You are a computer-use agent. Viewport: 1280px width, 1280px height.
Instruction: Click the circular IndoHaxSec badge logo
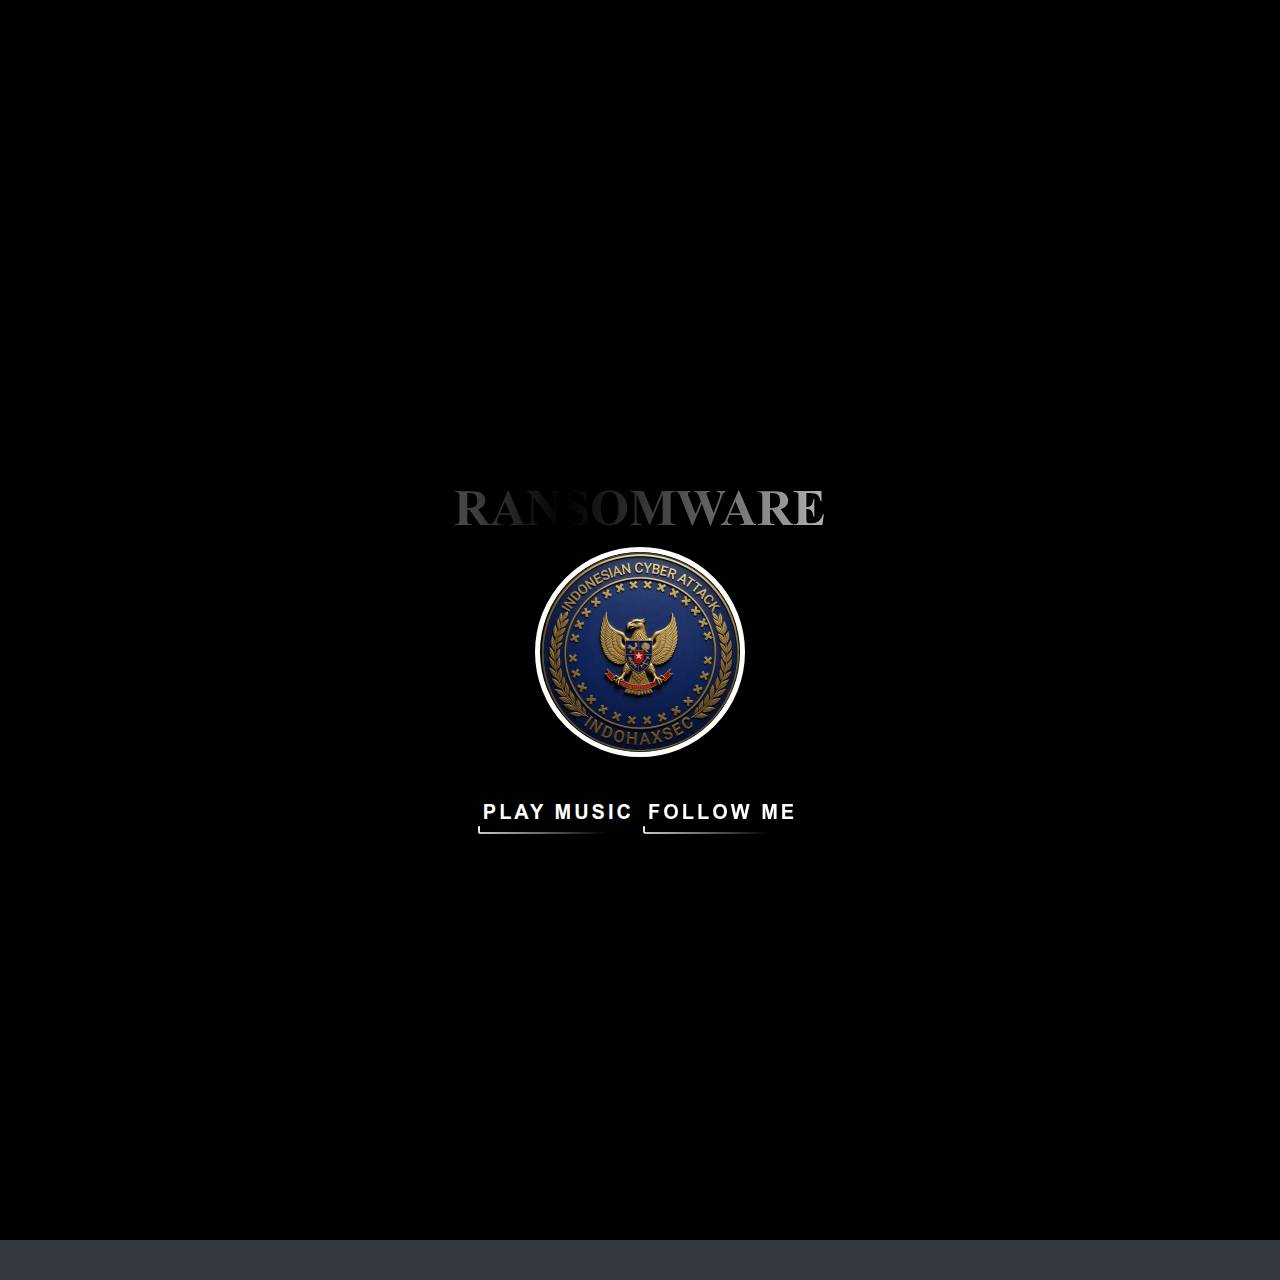pyautogui.click(x=640, y=652)
